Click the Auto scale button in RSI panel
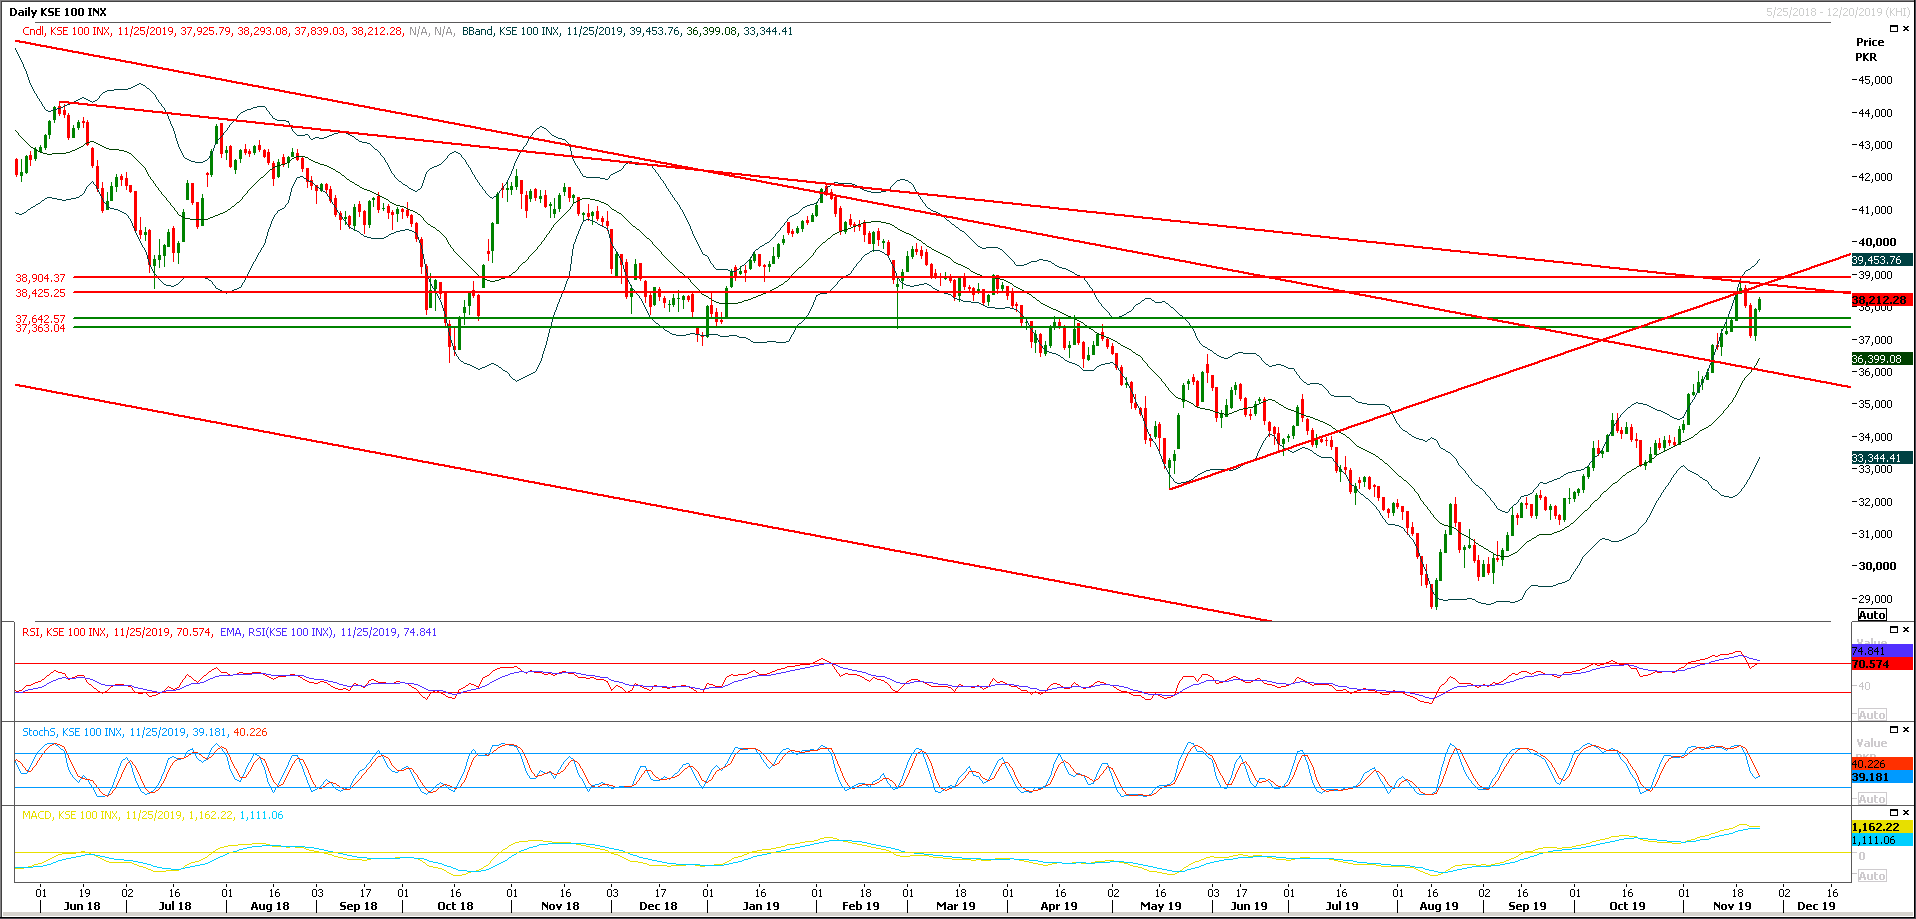This screenshot has height=919, width=1916. pos(1872,715)
